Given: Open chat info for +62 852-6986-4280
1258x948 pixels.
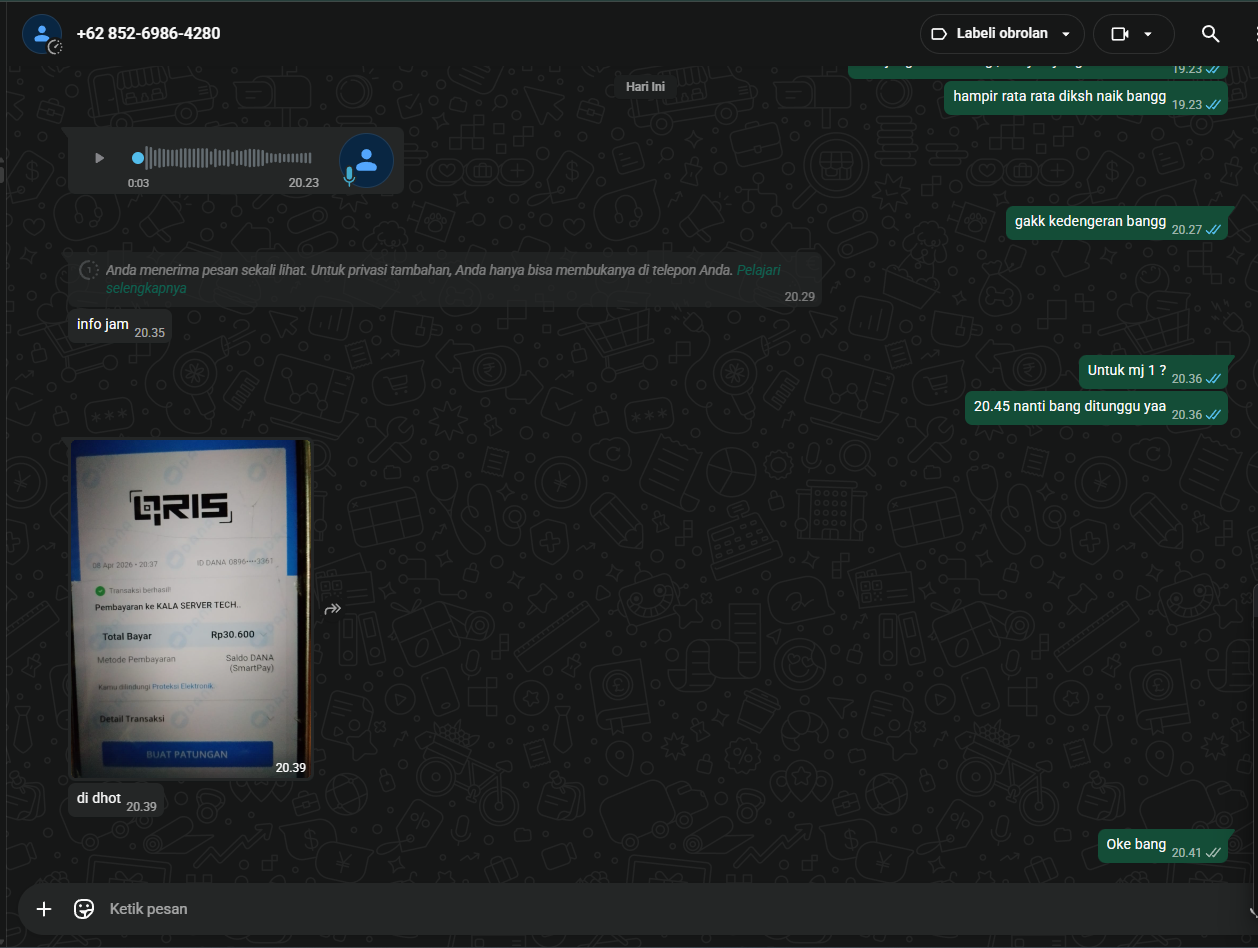Looking at the screenshot, I should tap(148, 34).
